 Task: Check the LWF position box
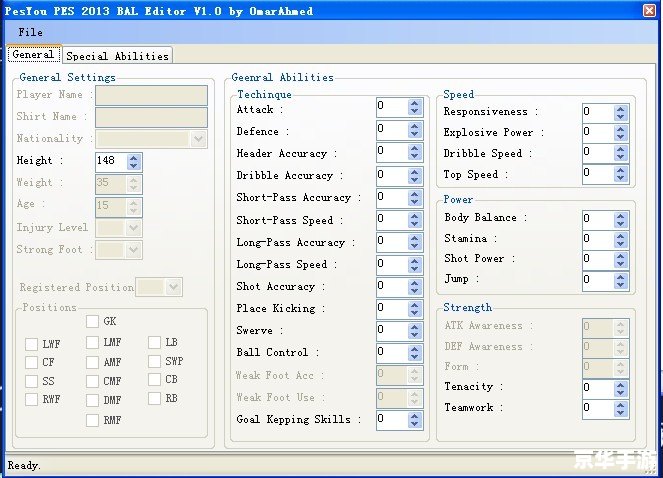[x=31, y=344]
